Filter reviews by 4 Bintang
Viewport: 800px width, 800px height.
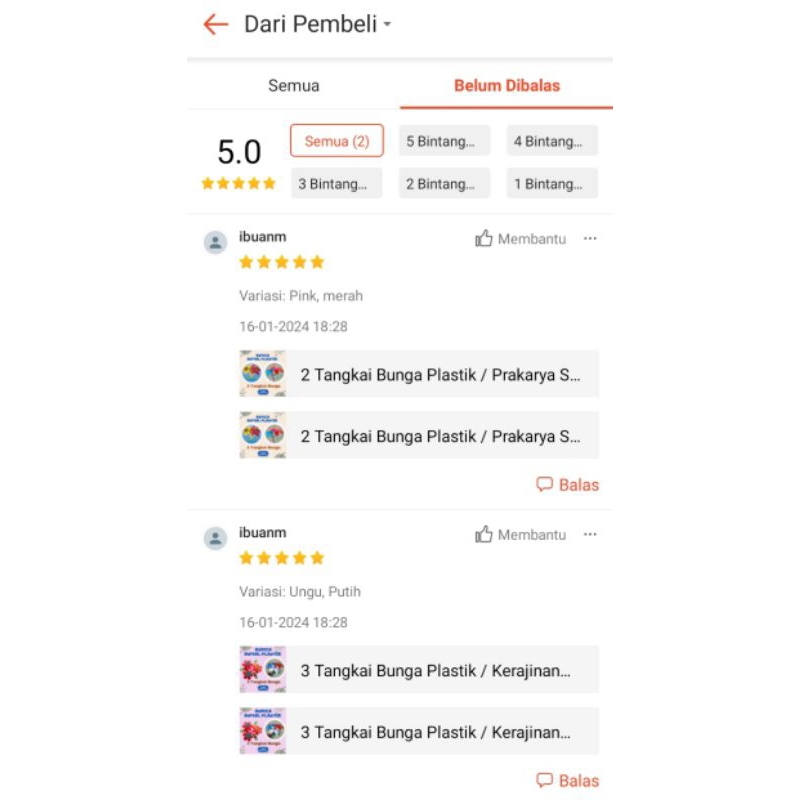click(552, 141)
